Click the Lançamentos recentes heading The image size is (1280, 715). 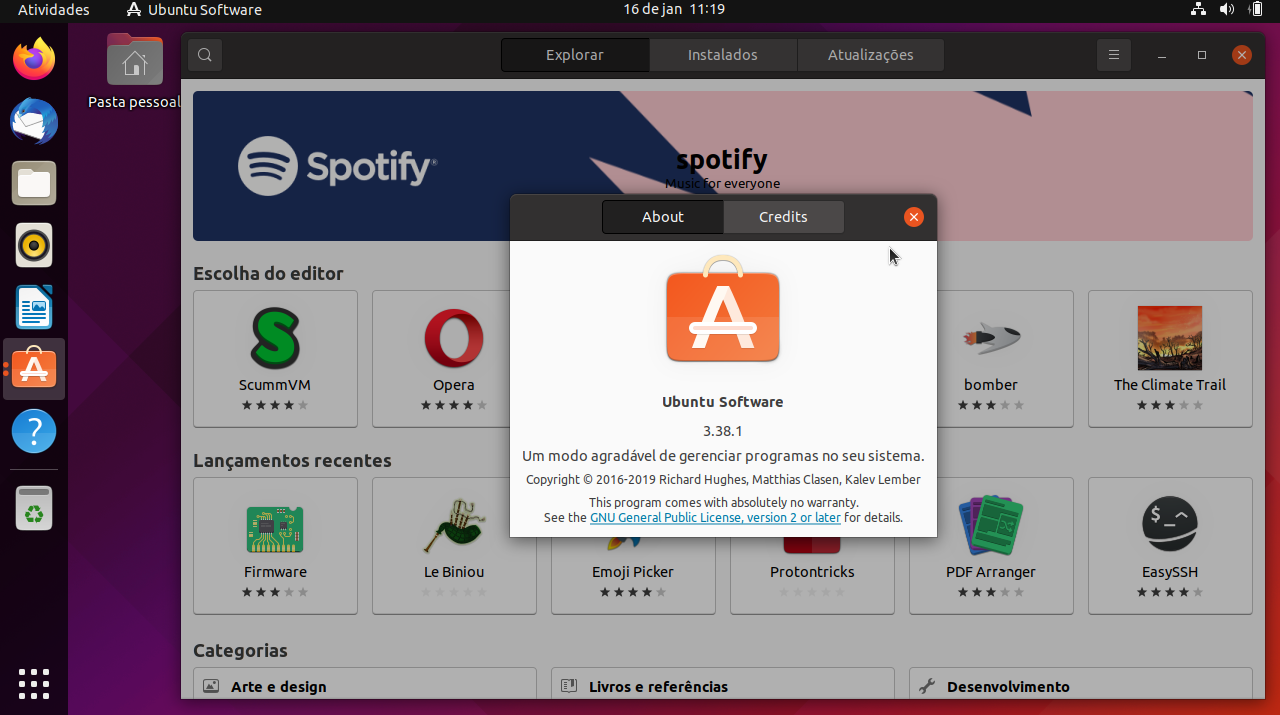[x=292, y=461]
